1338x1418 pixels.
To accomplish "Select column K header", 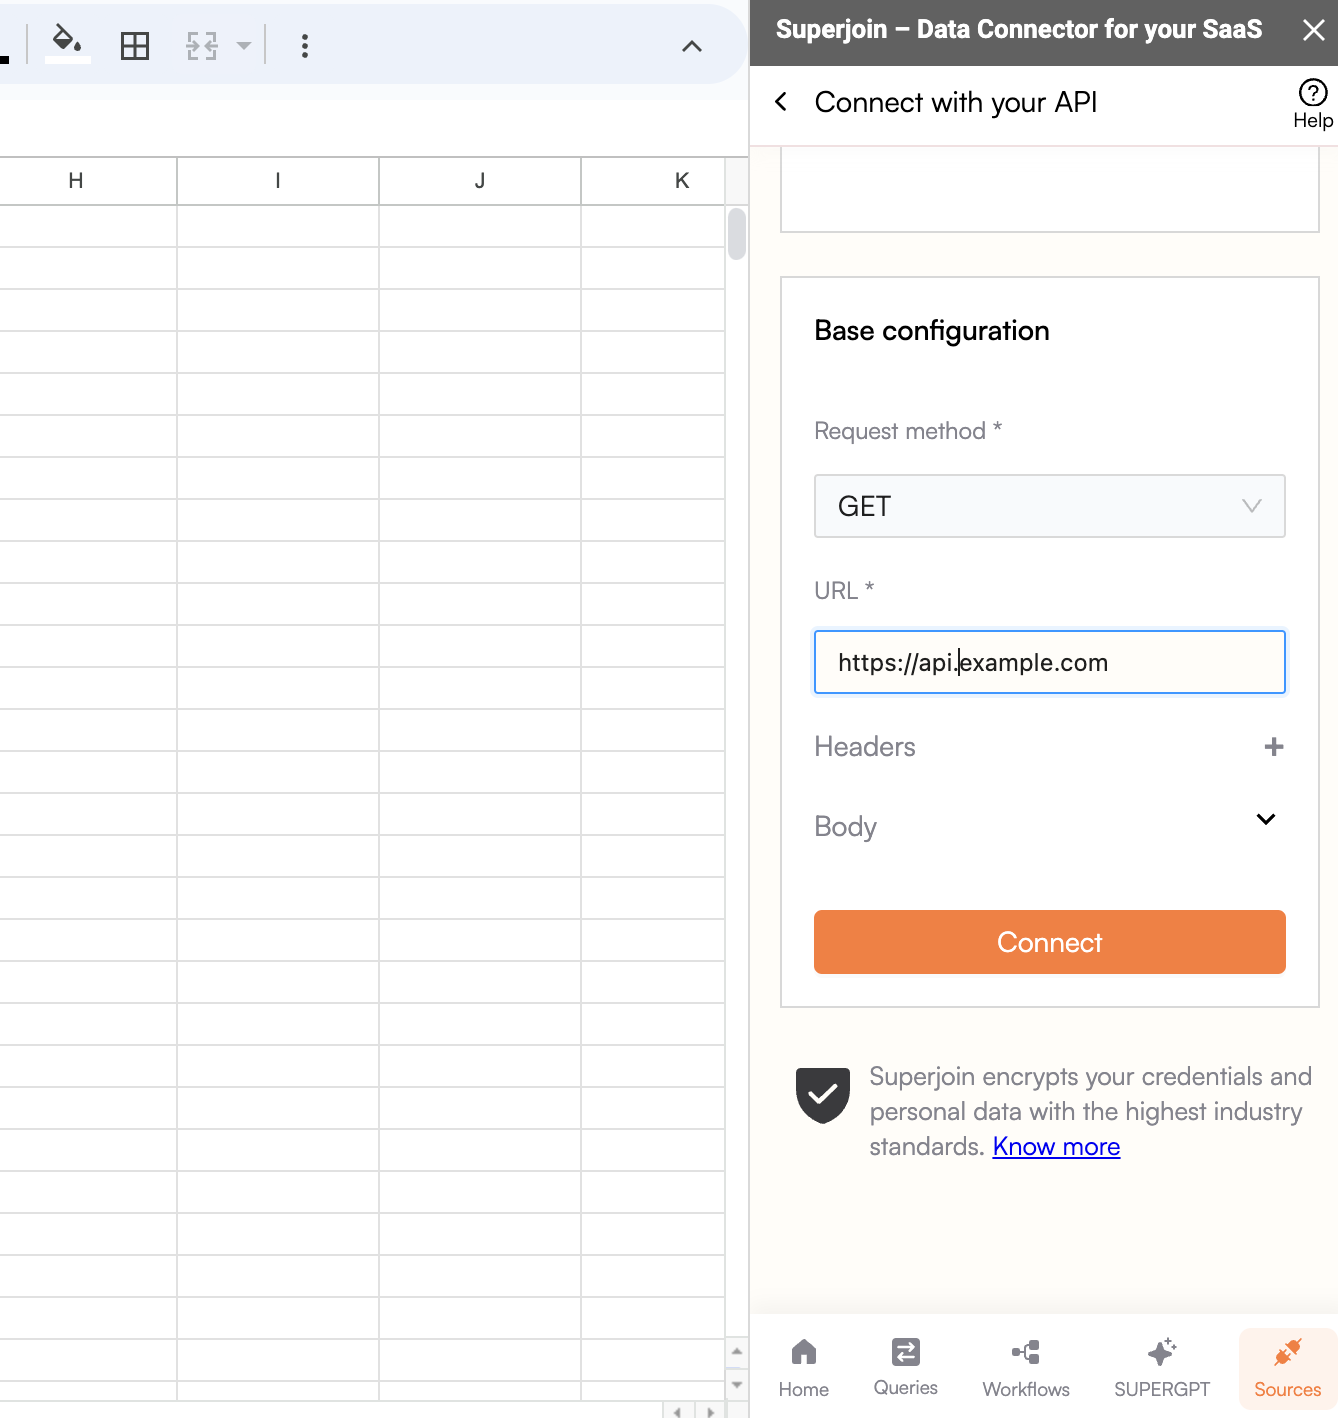I will click(653, 181).
